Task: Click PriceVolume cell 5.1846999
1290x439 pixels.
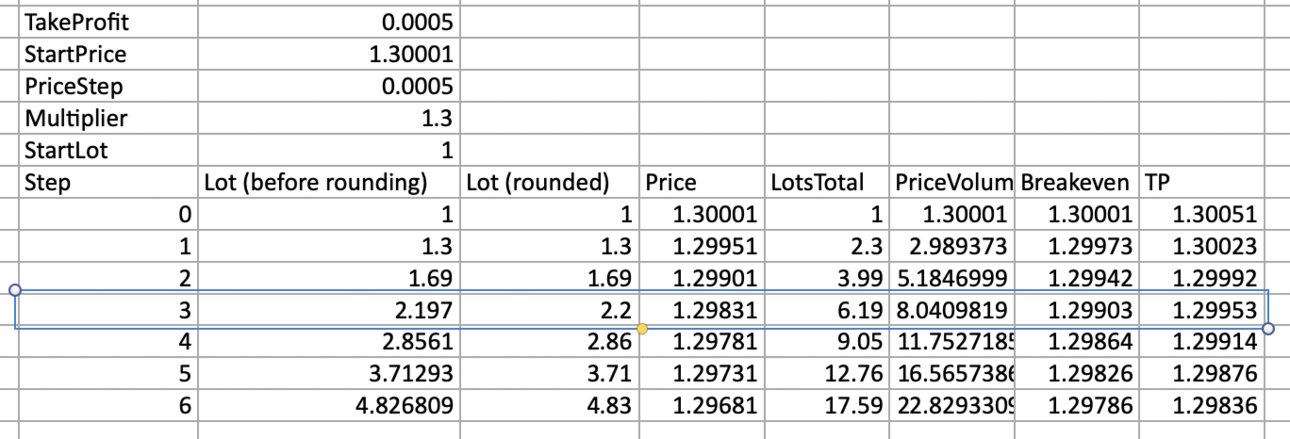Action: pyautogui.click(x=953, y=276)
